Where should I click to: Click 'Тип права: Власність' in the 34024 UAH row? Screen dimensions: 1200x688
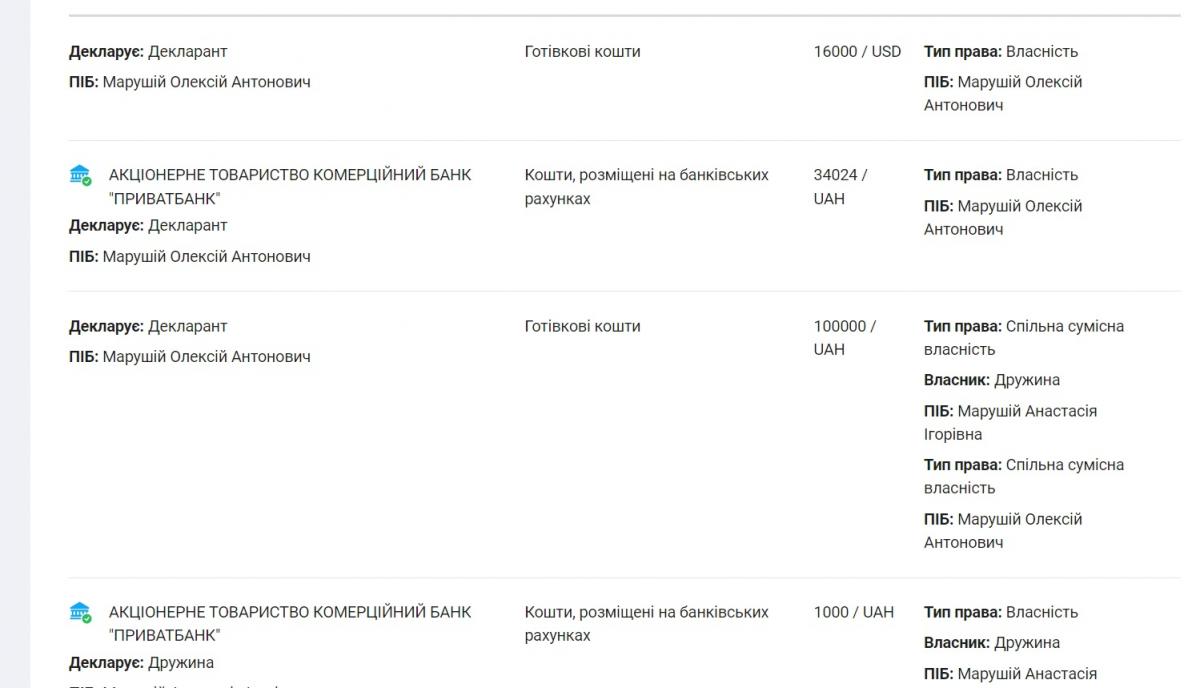coord(1001,175)
